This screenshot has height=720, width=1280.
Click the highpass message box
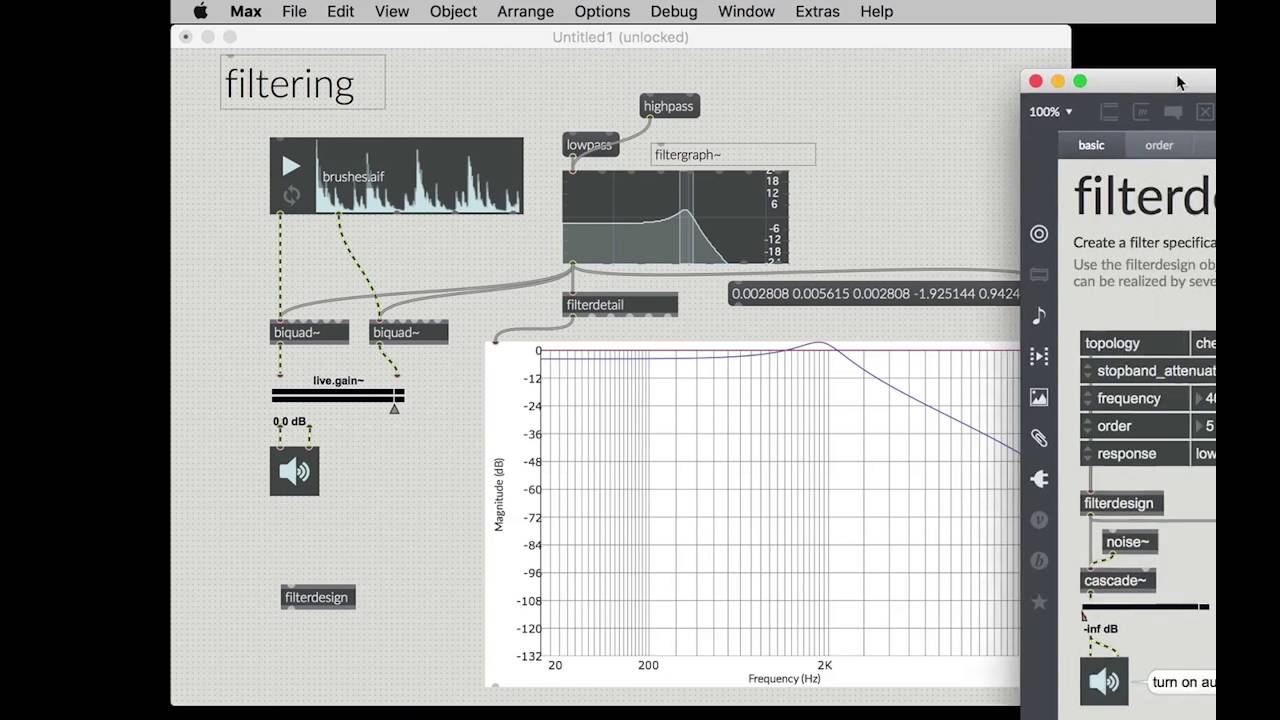[669, 106]
